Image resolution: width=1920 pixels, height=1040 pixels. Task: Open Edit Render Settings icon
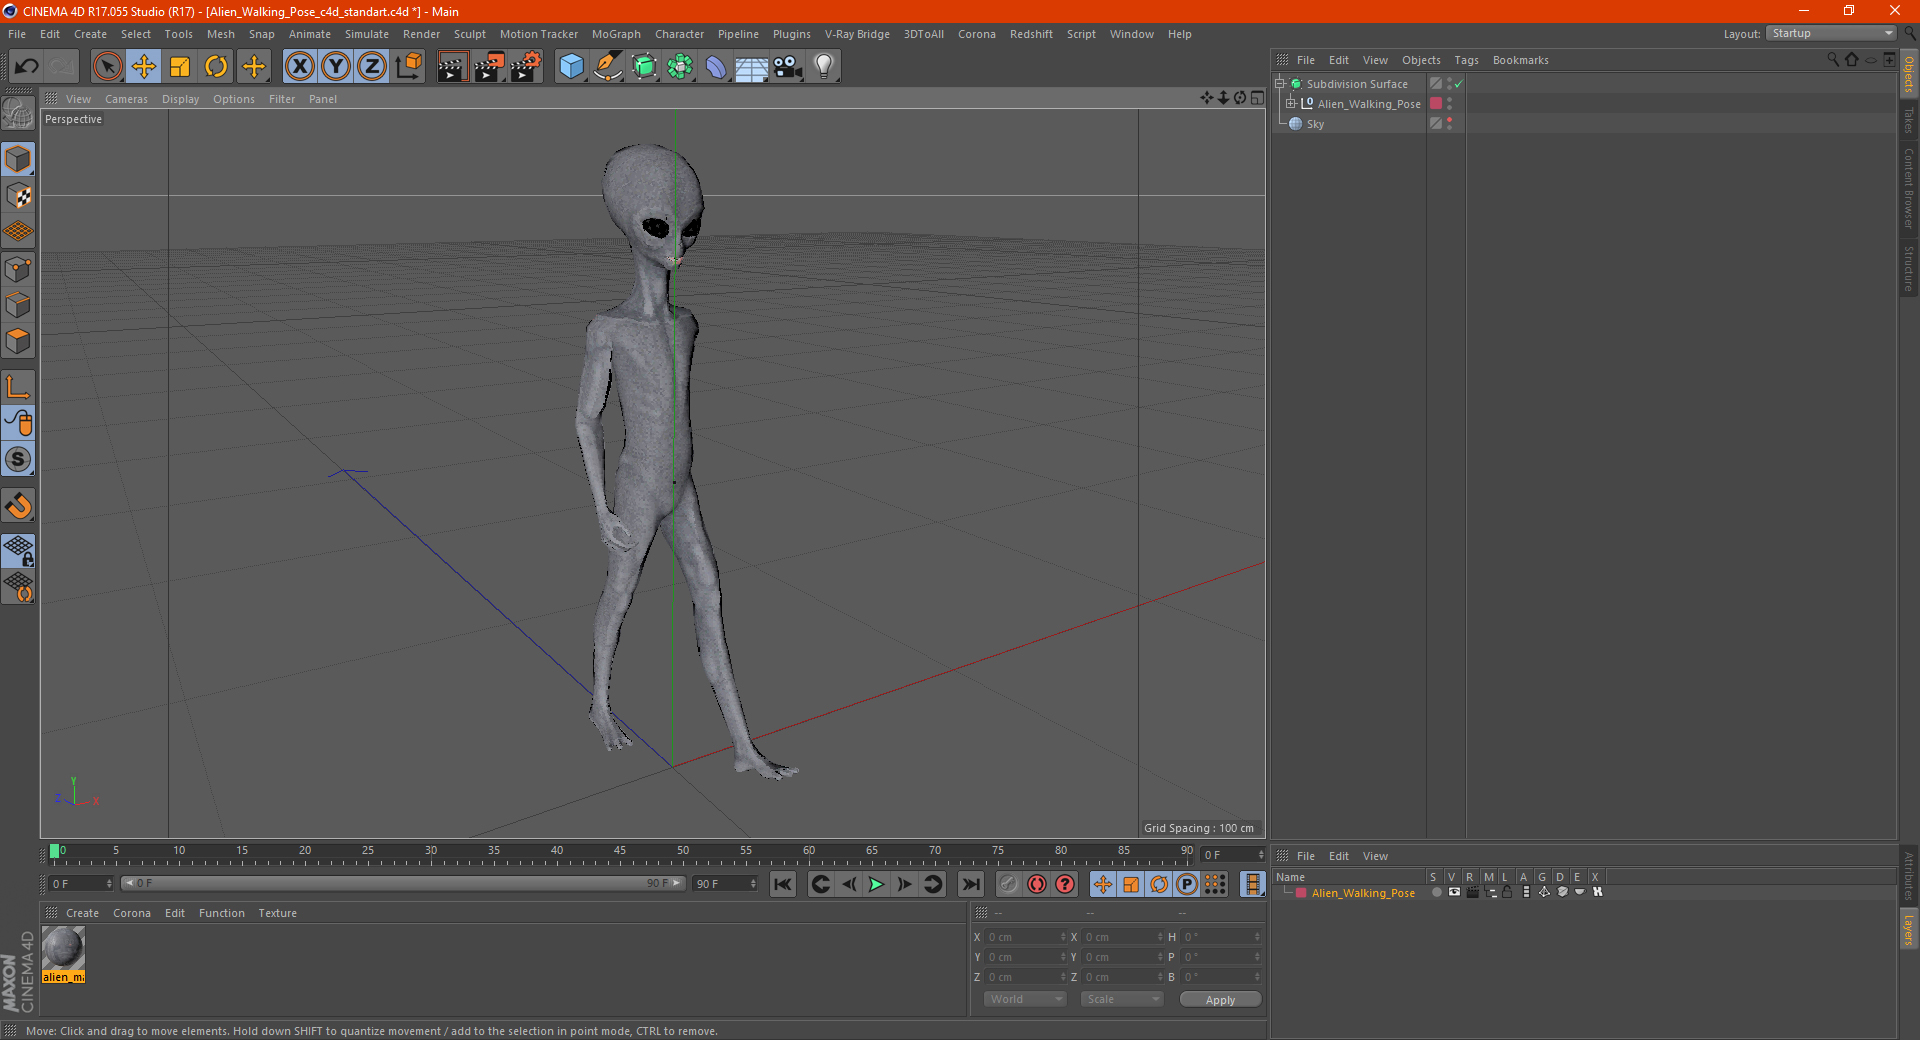click(x=526, y=67)
